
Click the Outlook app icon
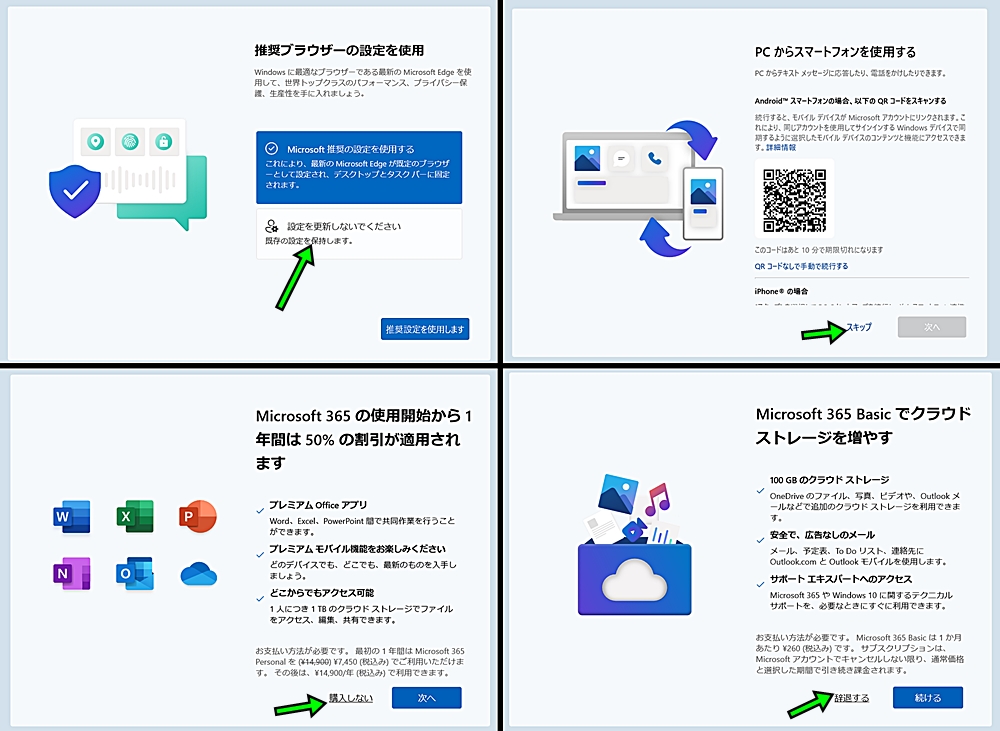click(x=135, y=573)
